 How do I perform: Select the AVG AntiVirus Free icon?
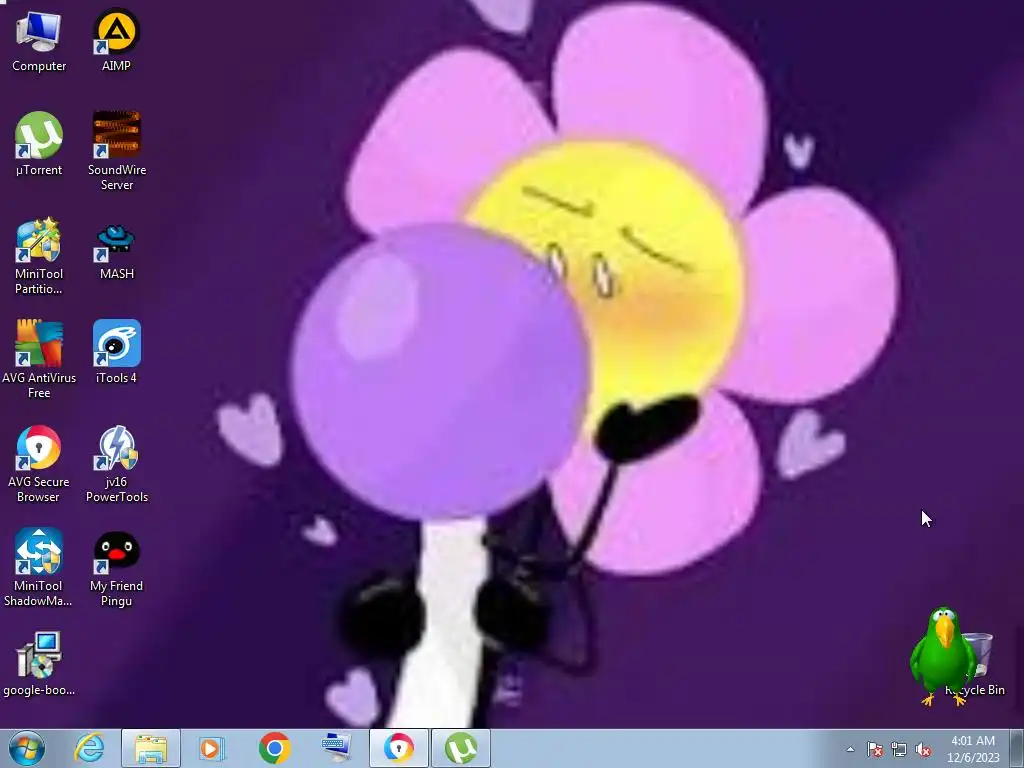tap(39, 359)
